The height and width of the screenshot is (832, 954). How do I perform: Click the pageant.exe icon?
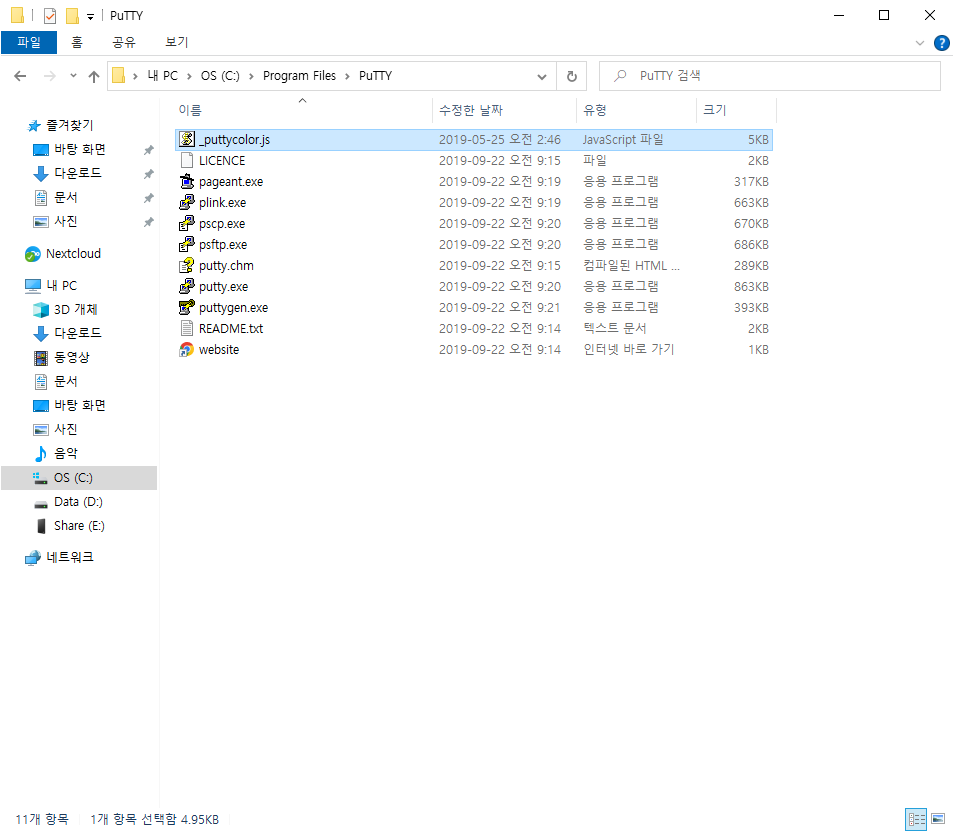187,181
